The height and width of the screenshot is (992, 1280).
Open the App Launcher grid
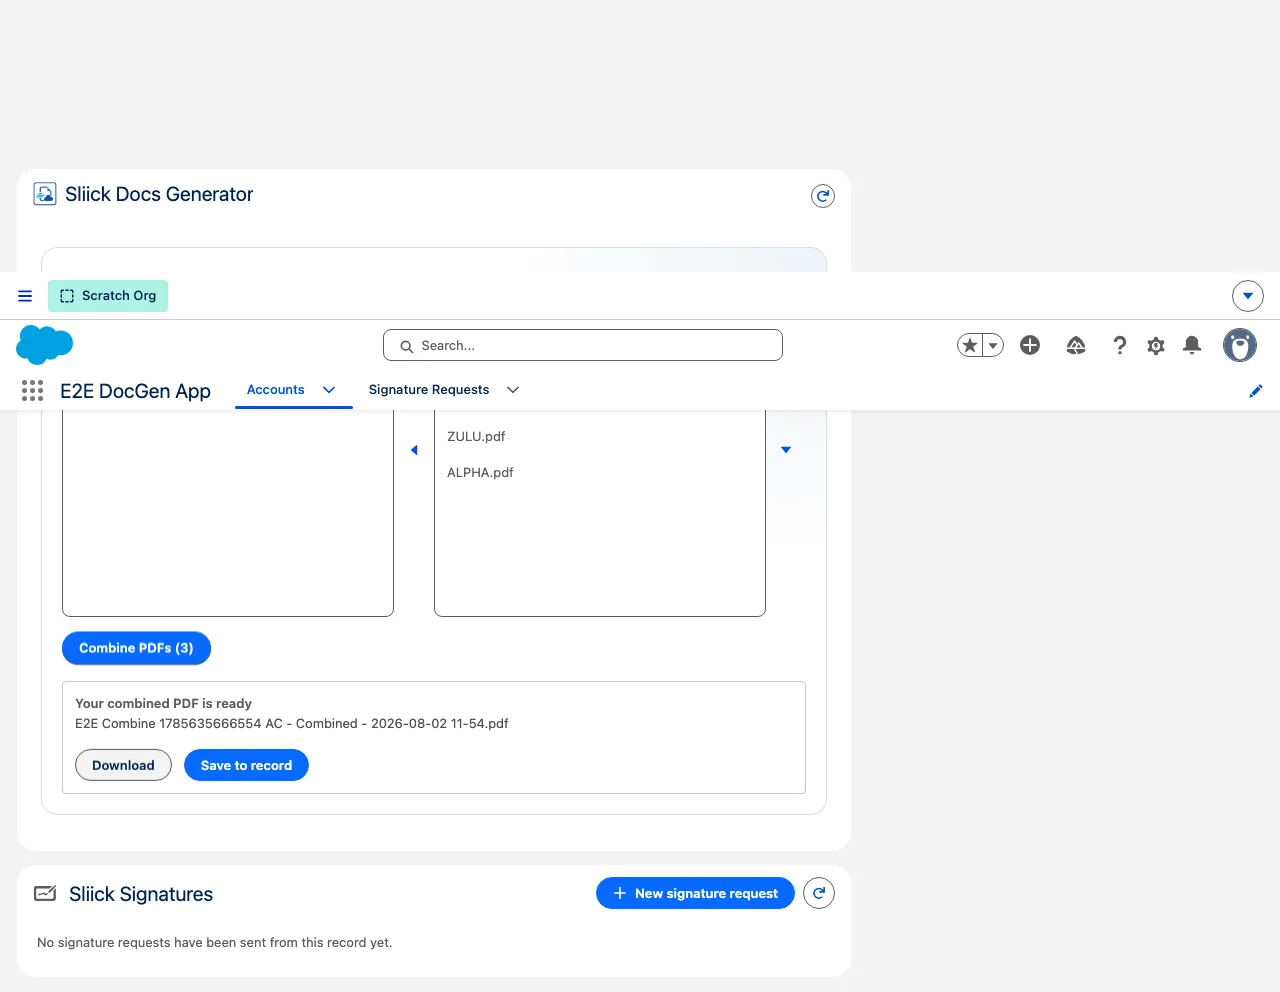(x=32, y=391)
